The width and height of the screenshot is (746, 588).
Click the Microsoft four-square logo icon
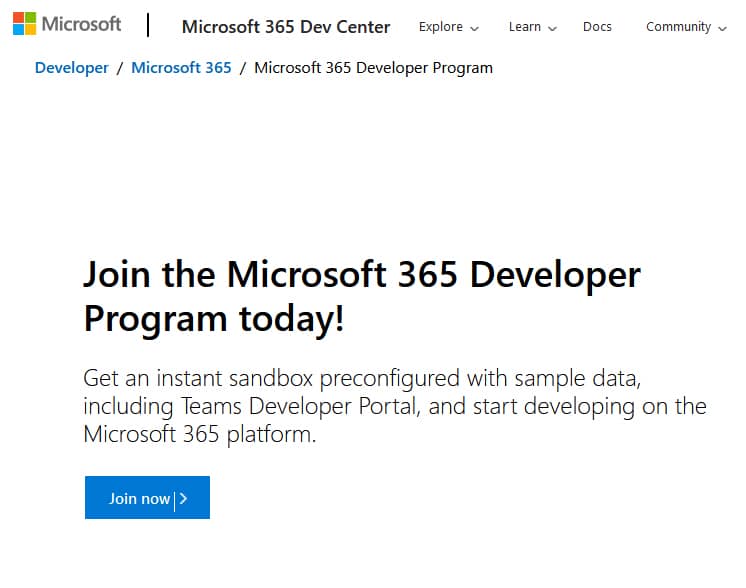point(24,24)
